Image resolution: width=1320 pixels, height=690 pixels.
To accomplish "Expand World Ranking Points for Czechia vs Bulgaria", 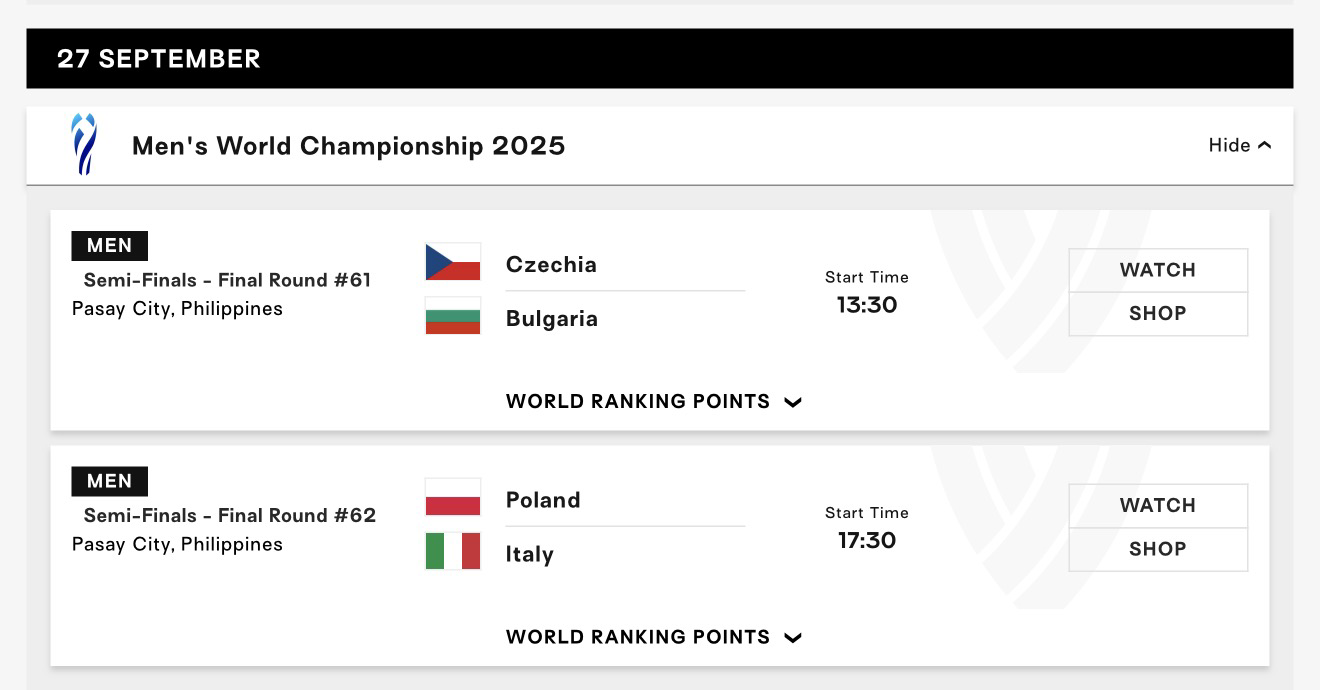I will pos(654,402).
